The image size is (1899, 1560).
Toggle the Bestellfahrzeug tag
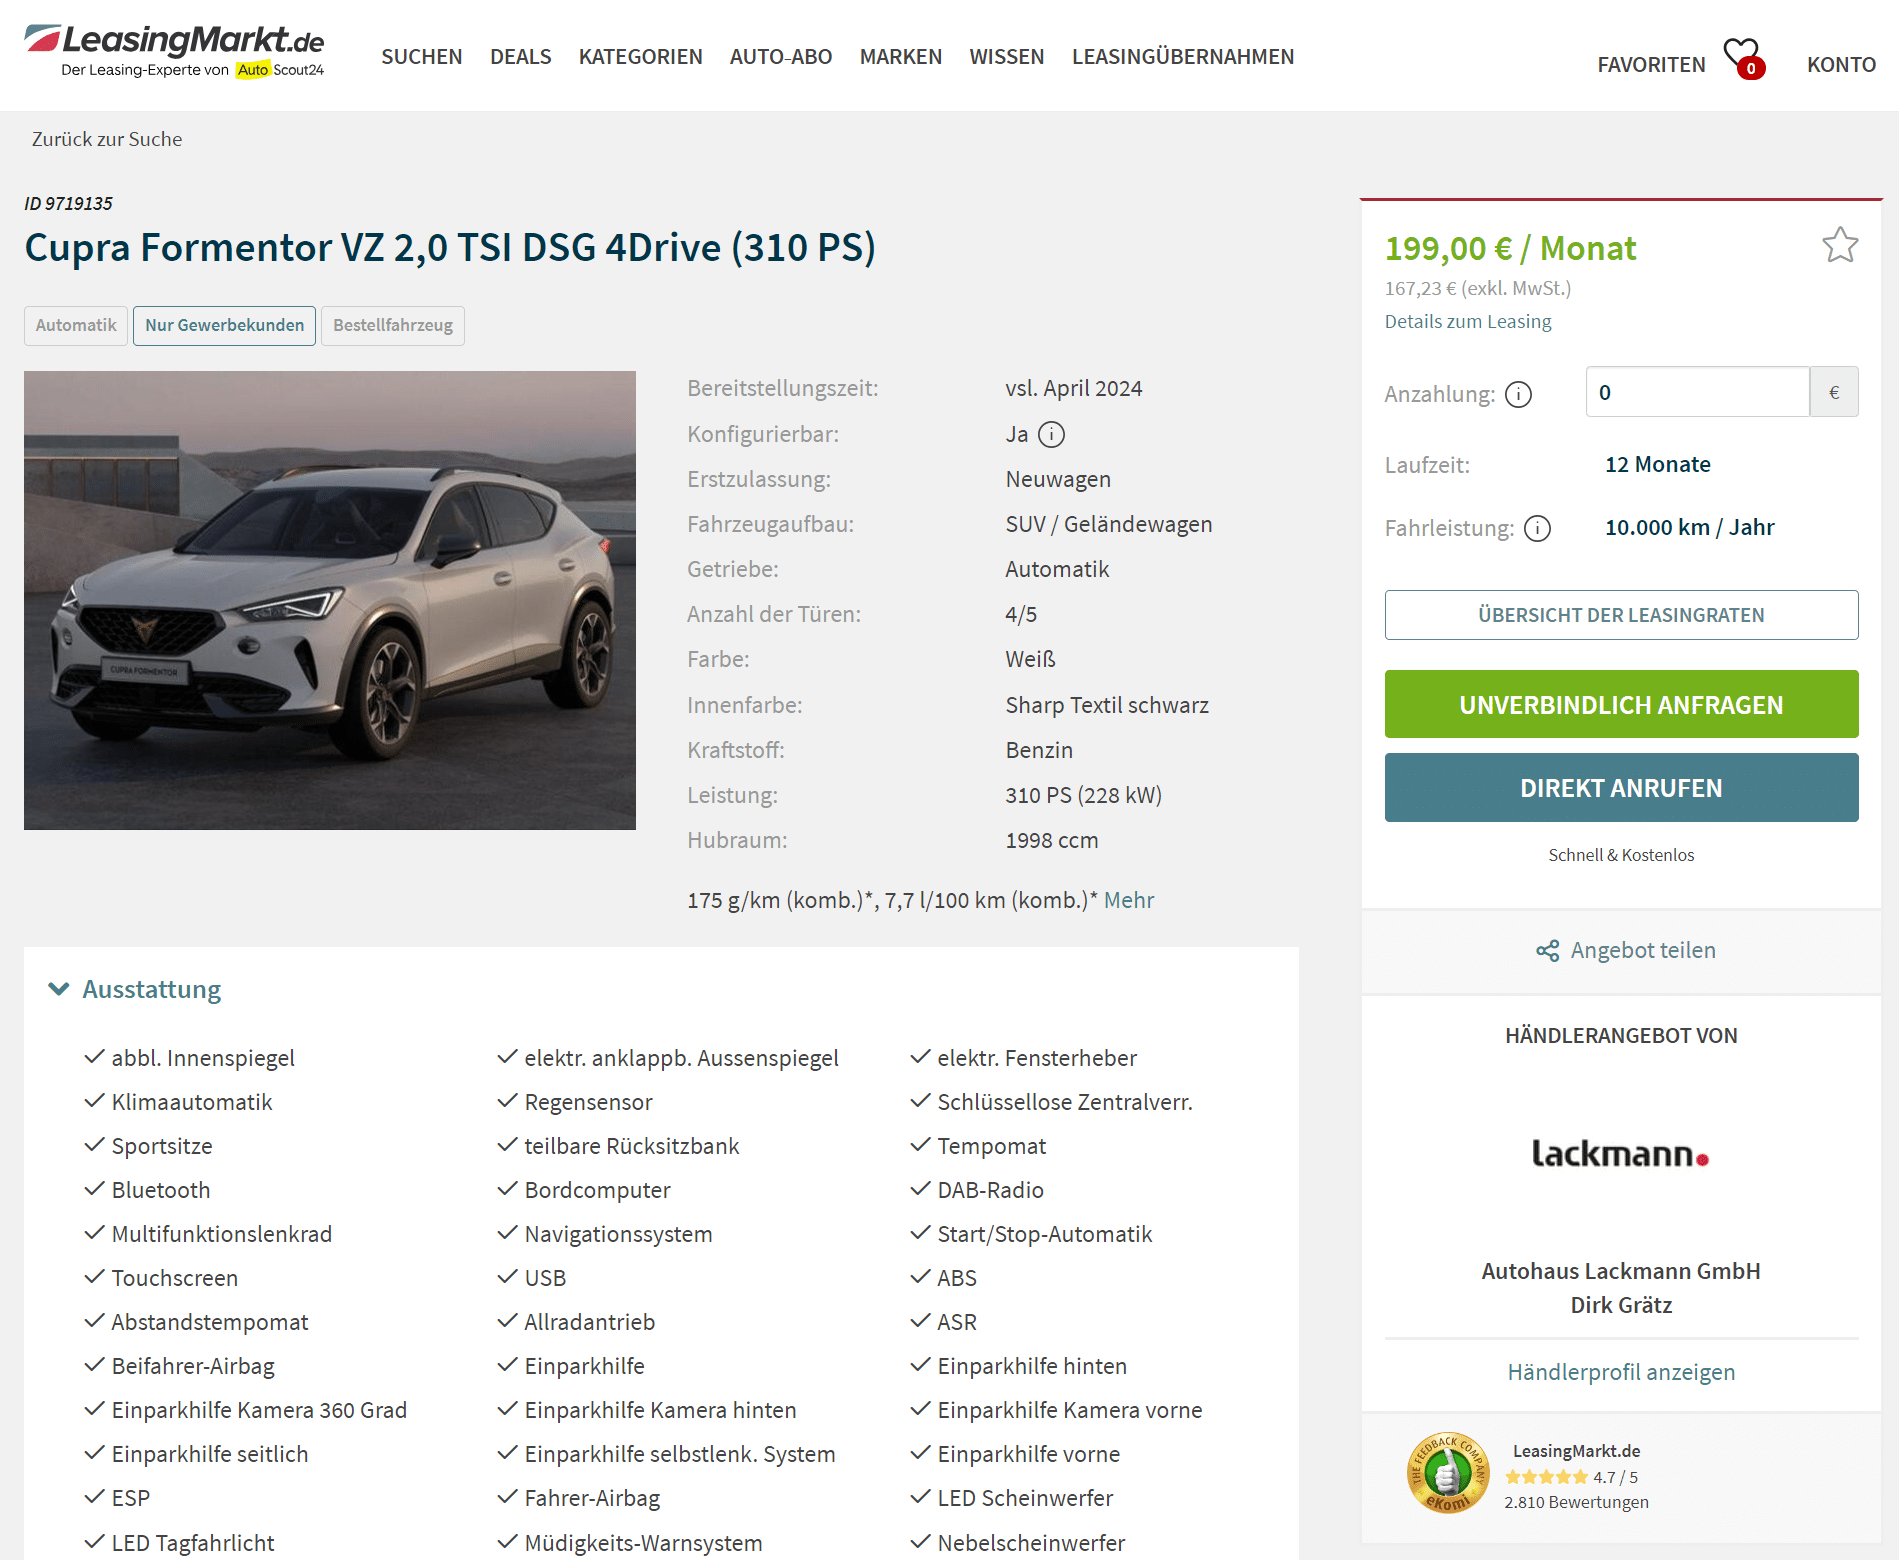(x=393, y=326)
